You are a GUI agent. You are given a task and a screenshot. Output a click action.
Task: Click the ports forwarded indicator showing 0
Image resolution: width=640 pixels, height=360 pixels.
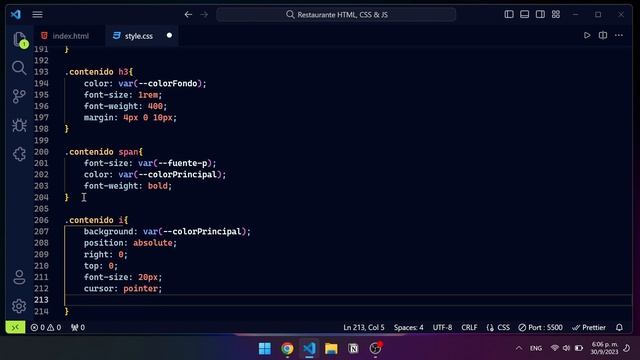[x=78, y=327]
